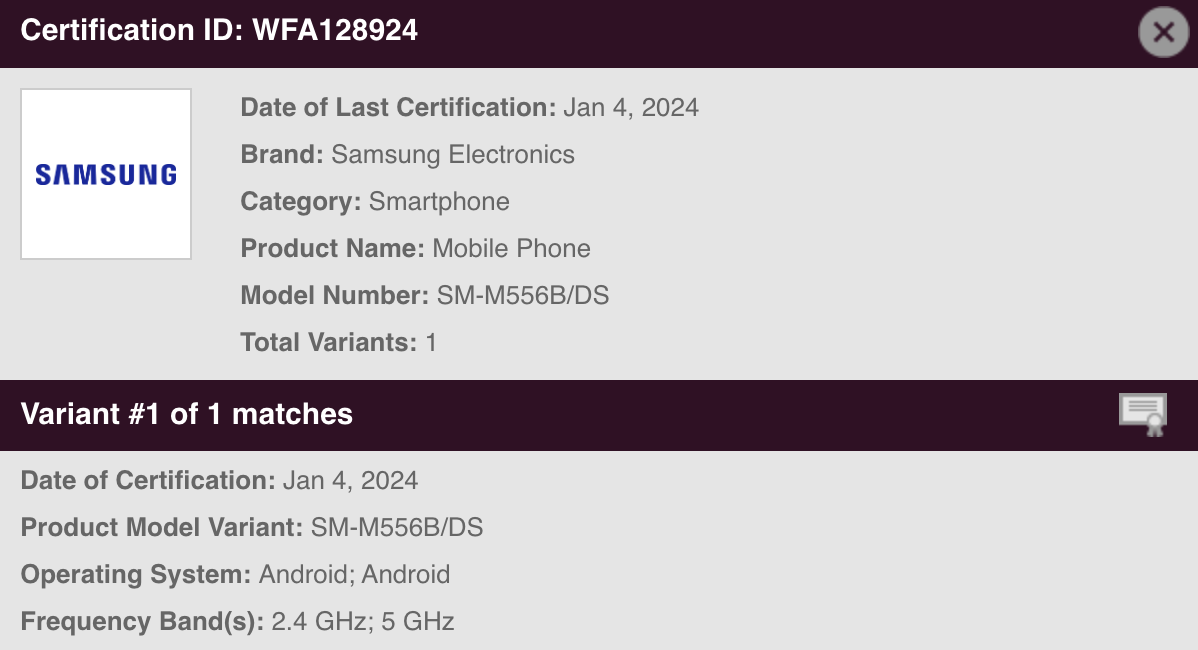Image resolution: width=1198 pixels, height=650 pixels.
Task: Click the Jan 4, 2024 last certification value
Action: point(631,107)
